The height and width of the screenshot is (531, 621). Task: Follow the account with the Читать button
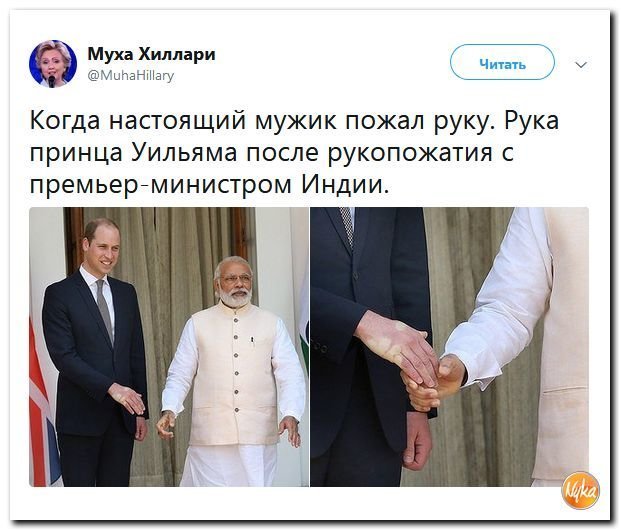point(502,63)
